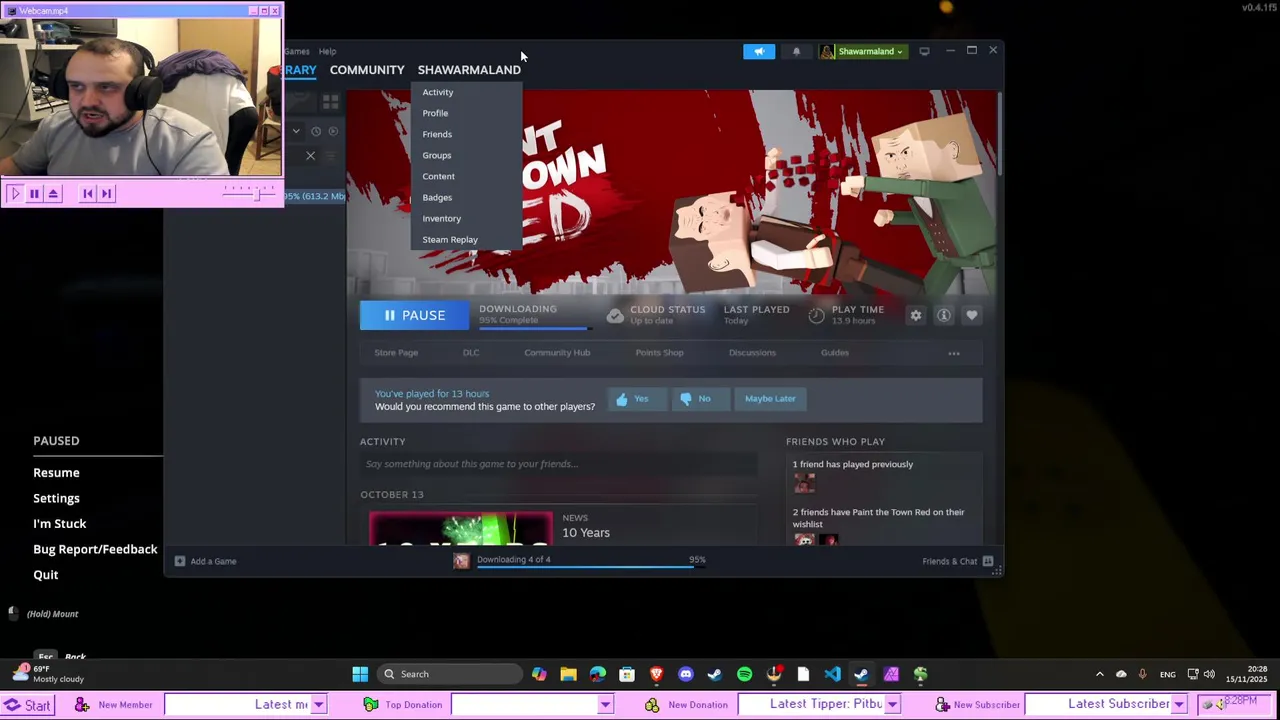The image size is (1280, 720).
Task: Launch Brave browser from the taskbar
Action: [657, 674]
